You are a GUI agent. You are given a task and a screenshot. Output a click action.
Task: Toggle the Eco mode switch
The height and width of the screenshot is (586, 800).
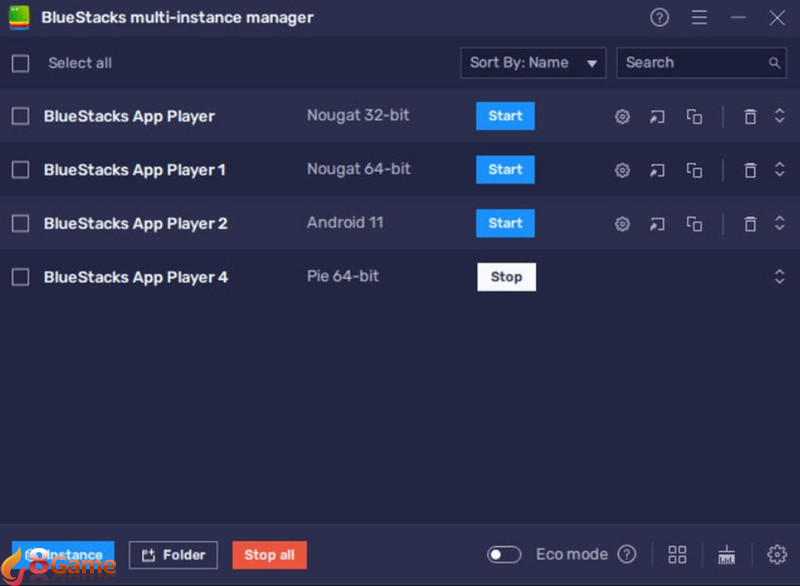click(x=504, y=554)
